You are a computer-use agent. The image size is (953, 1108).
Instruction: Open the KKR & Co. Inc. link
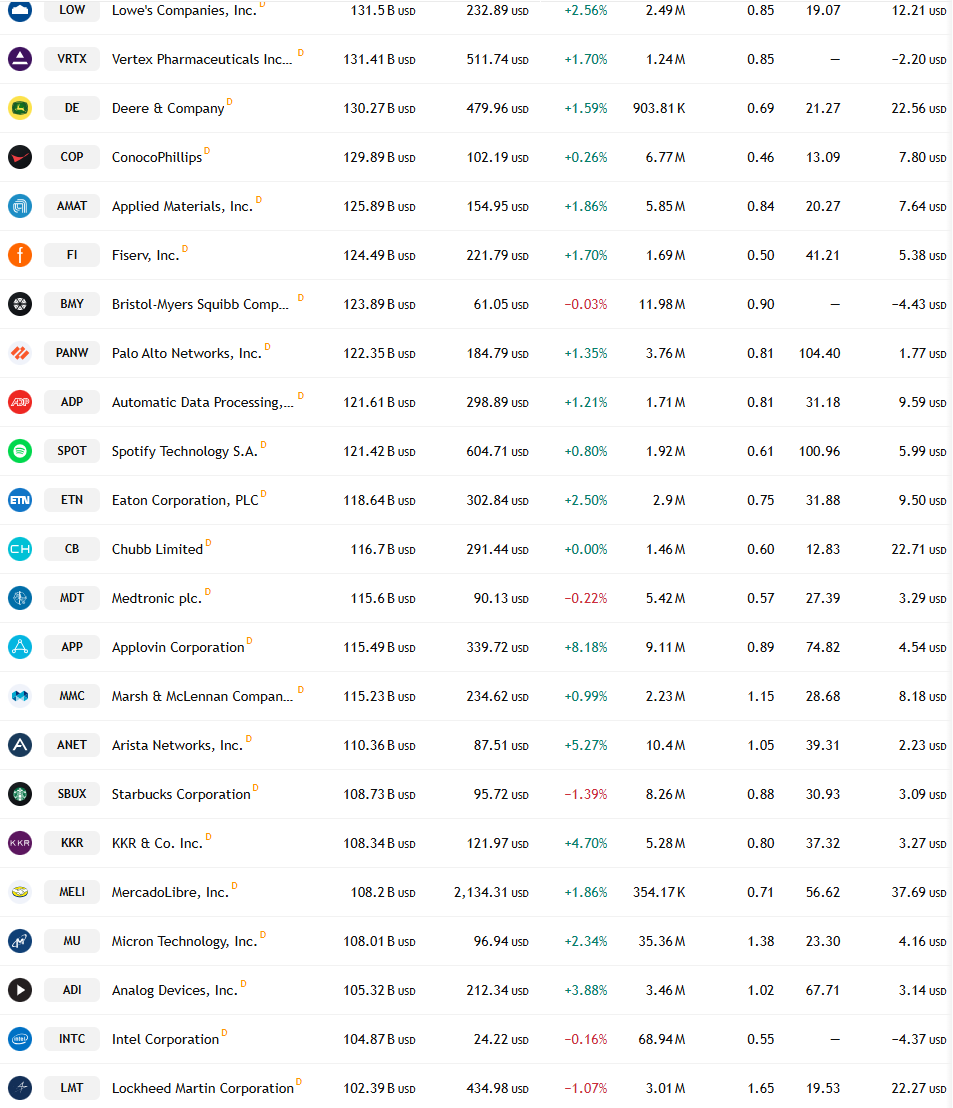(157, 843)
